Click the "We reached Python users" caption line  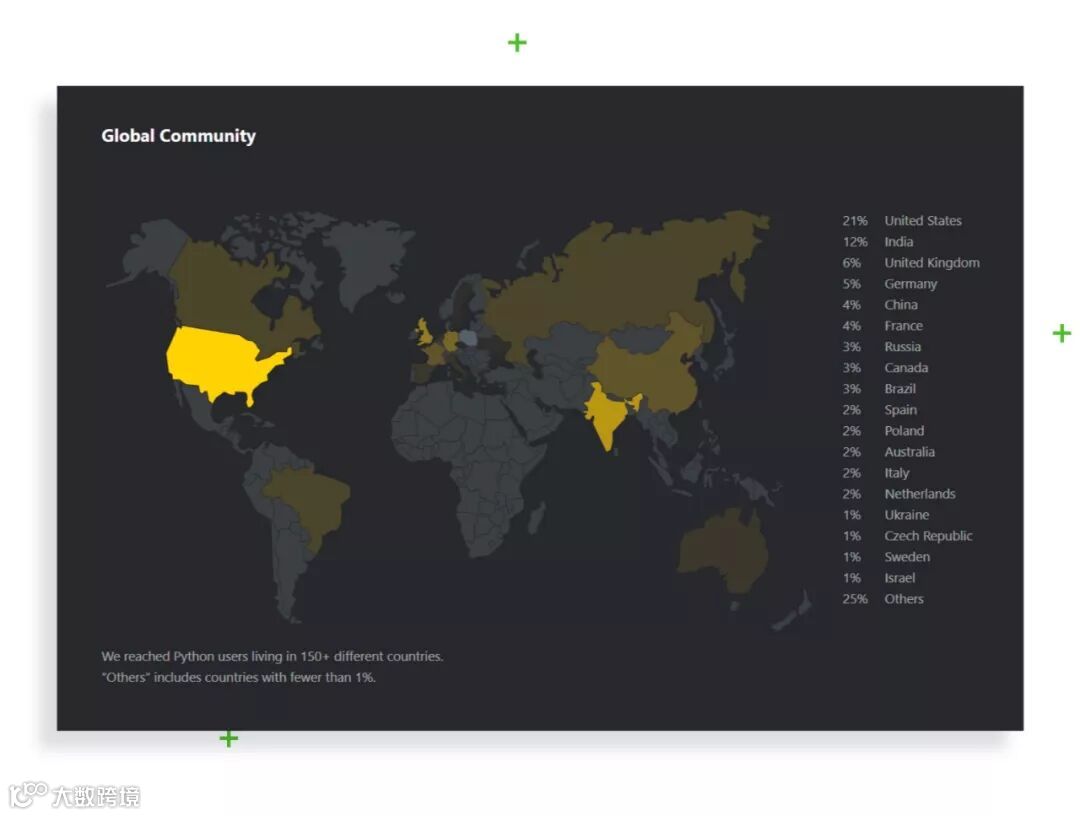(x=272, y=656)
